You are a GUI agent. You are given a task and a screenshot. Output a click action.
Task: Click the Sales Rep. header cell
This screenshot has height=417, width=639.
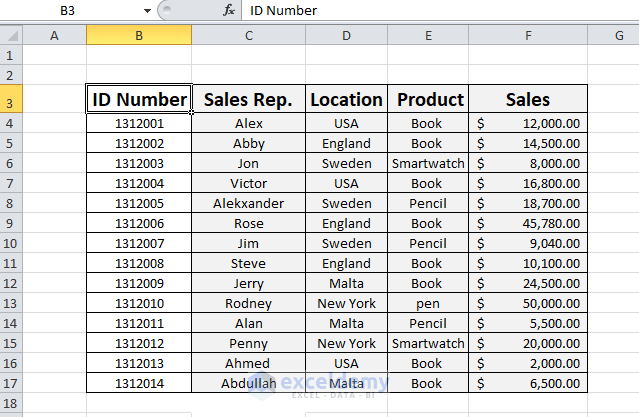tap(249, 99)
